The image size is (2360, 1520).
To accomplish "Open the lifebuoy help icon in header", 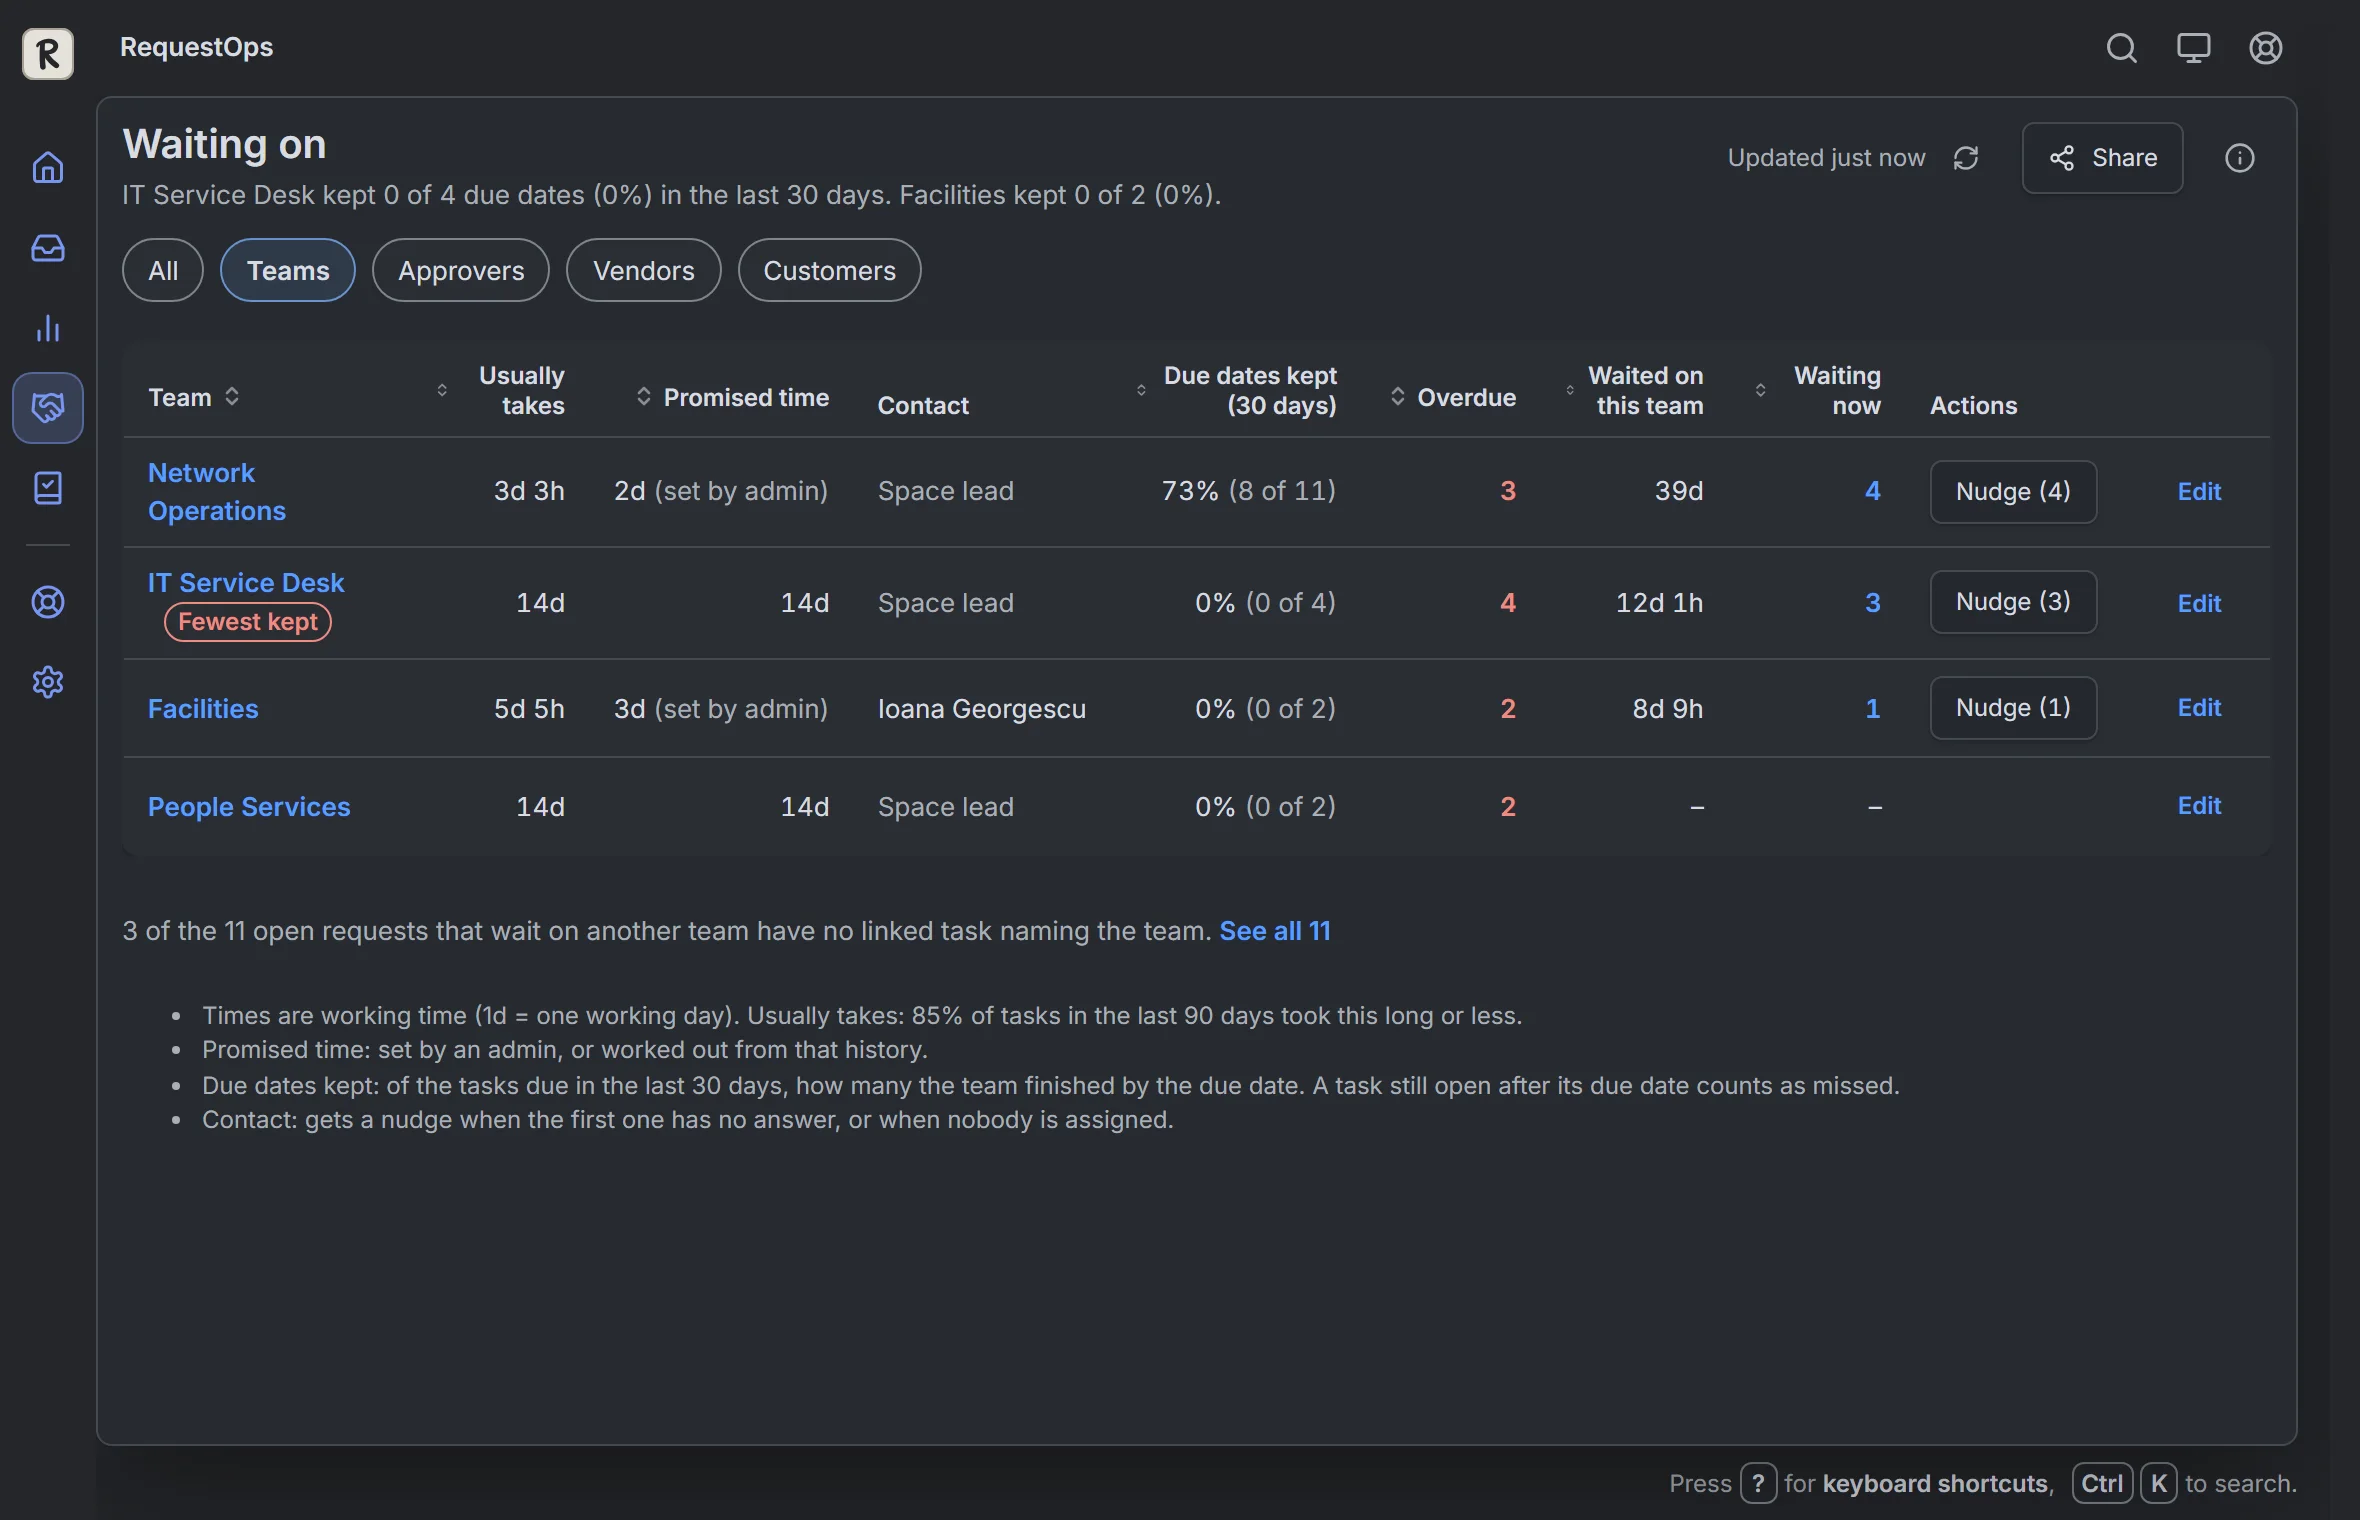I will click(2265, 48).
